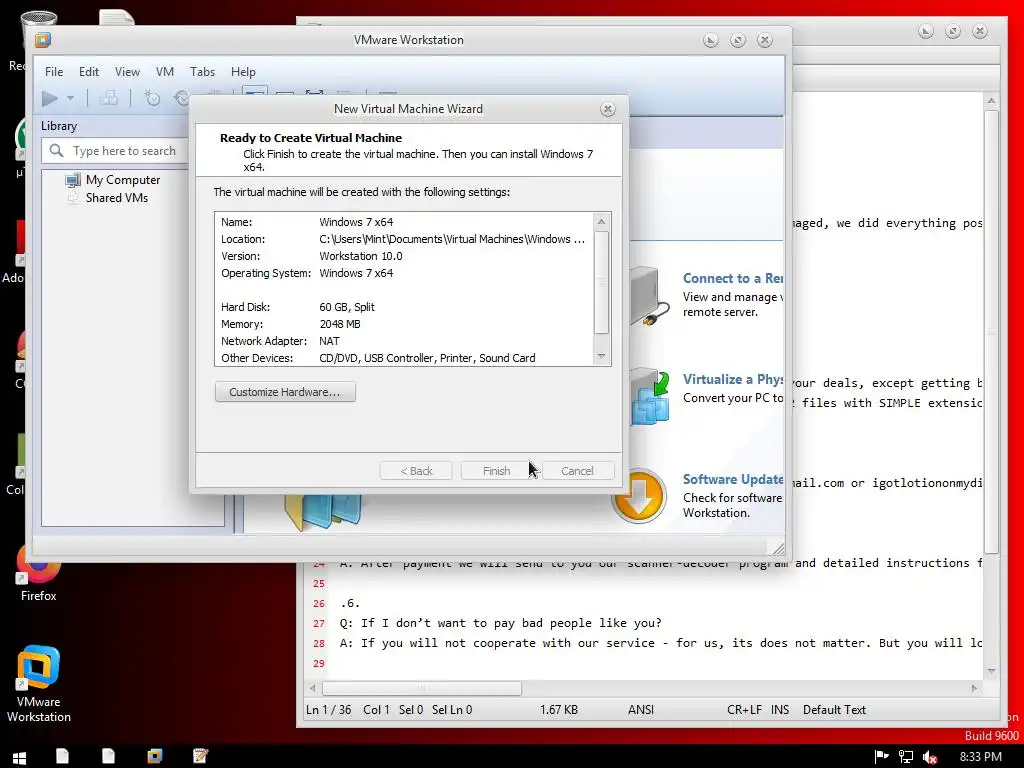Click the Location path value in settings
Viewport: 1024px width, 768px height.
coord(452,239)
